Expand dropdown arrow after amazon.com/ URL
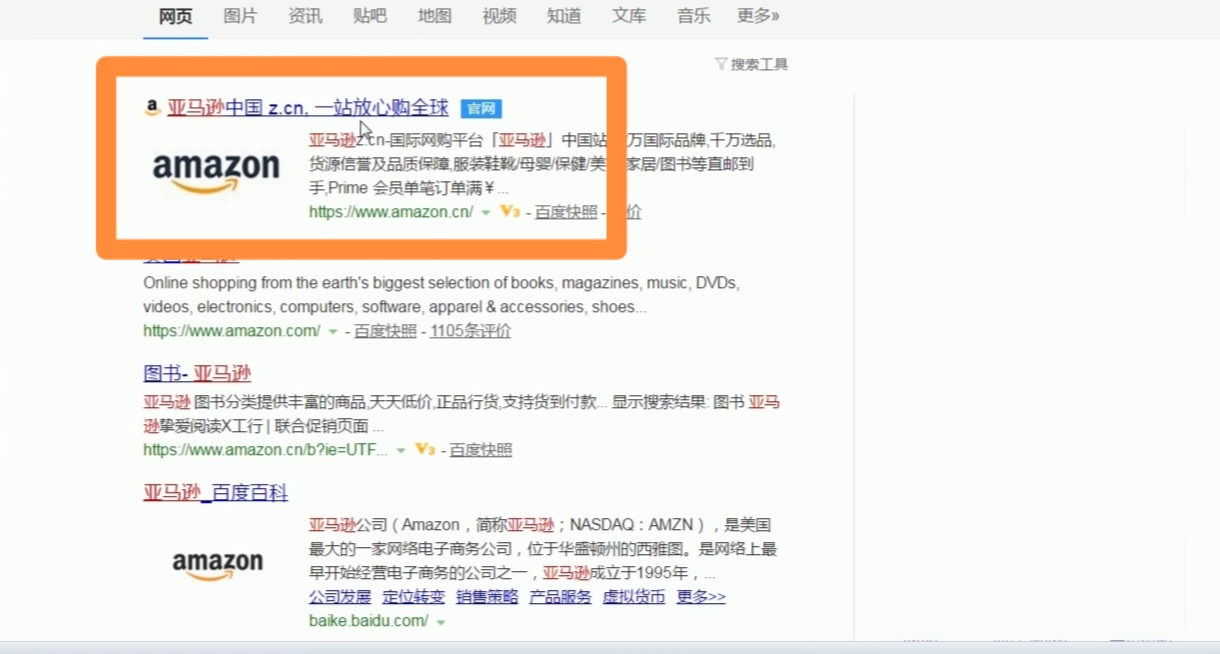This screenshot has width=1220, height=654. [x=333, y=332]
